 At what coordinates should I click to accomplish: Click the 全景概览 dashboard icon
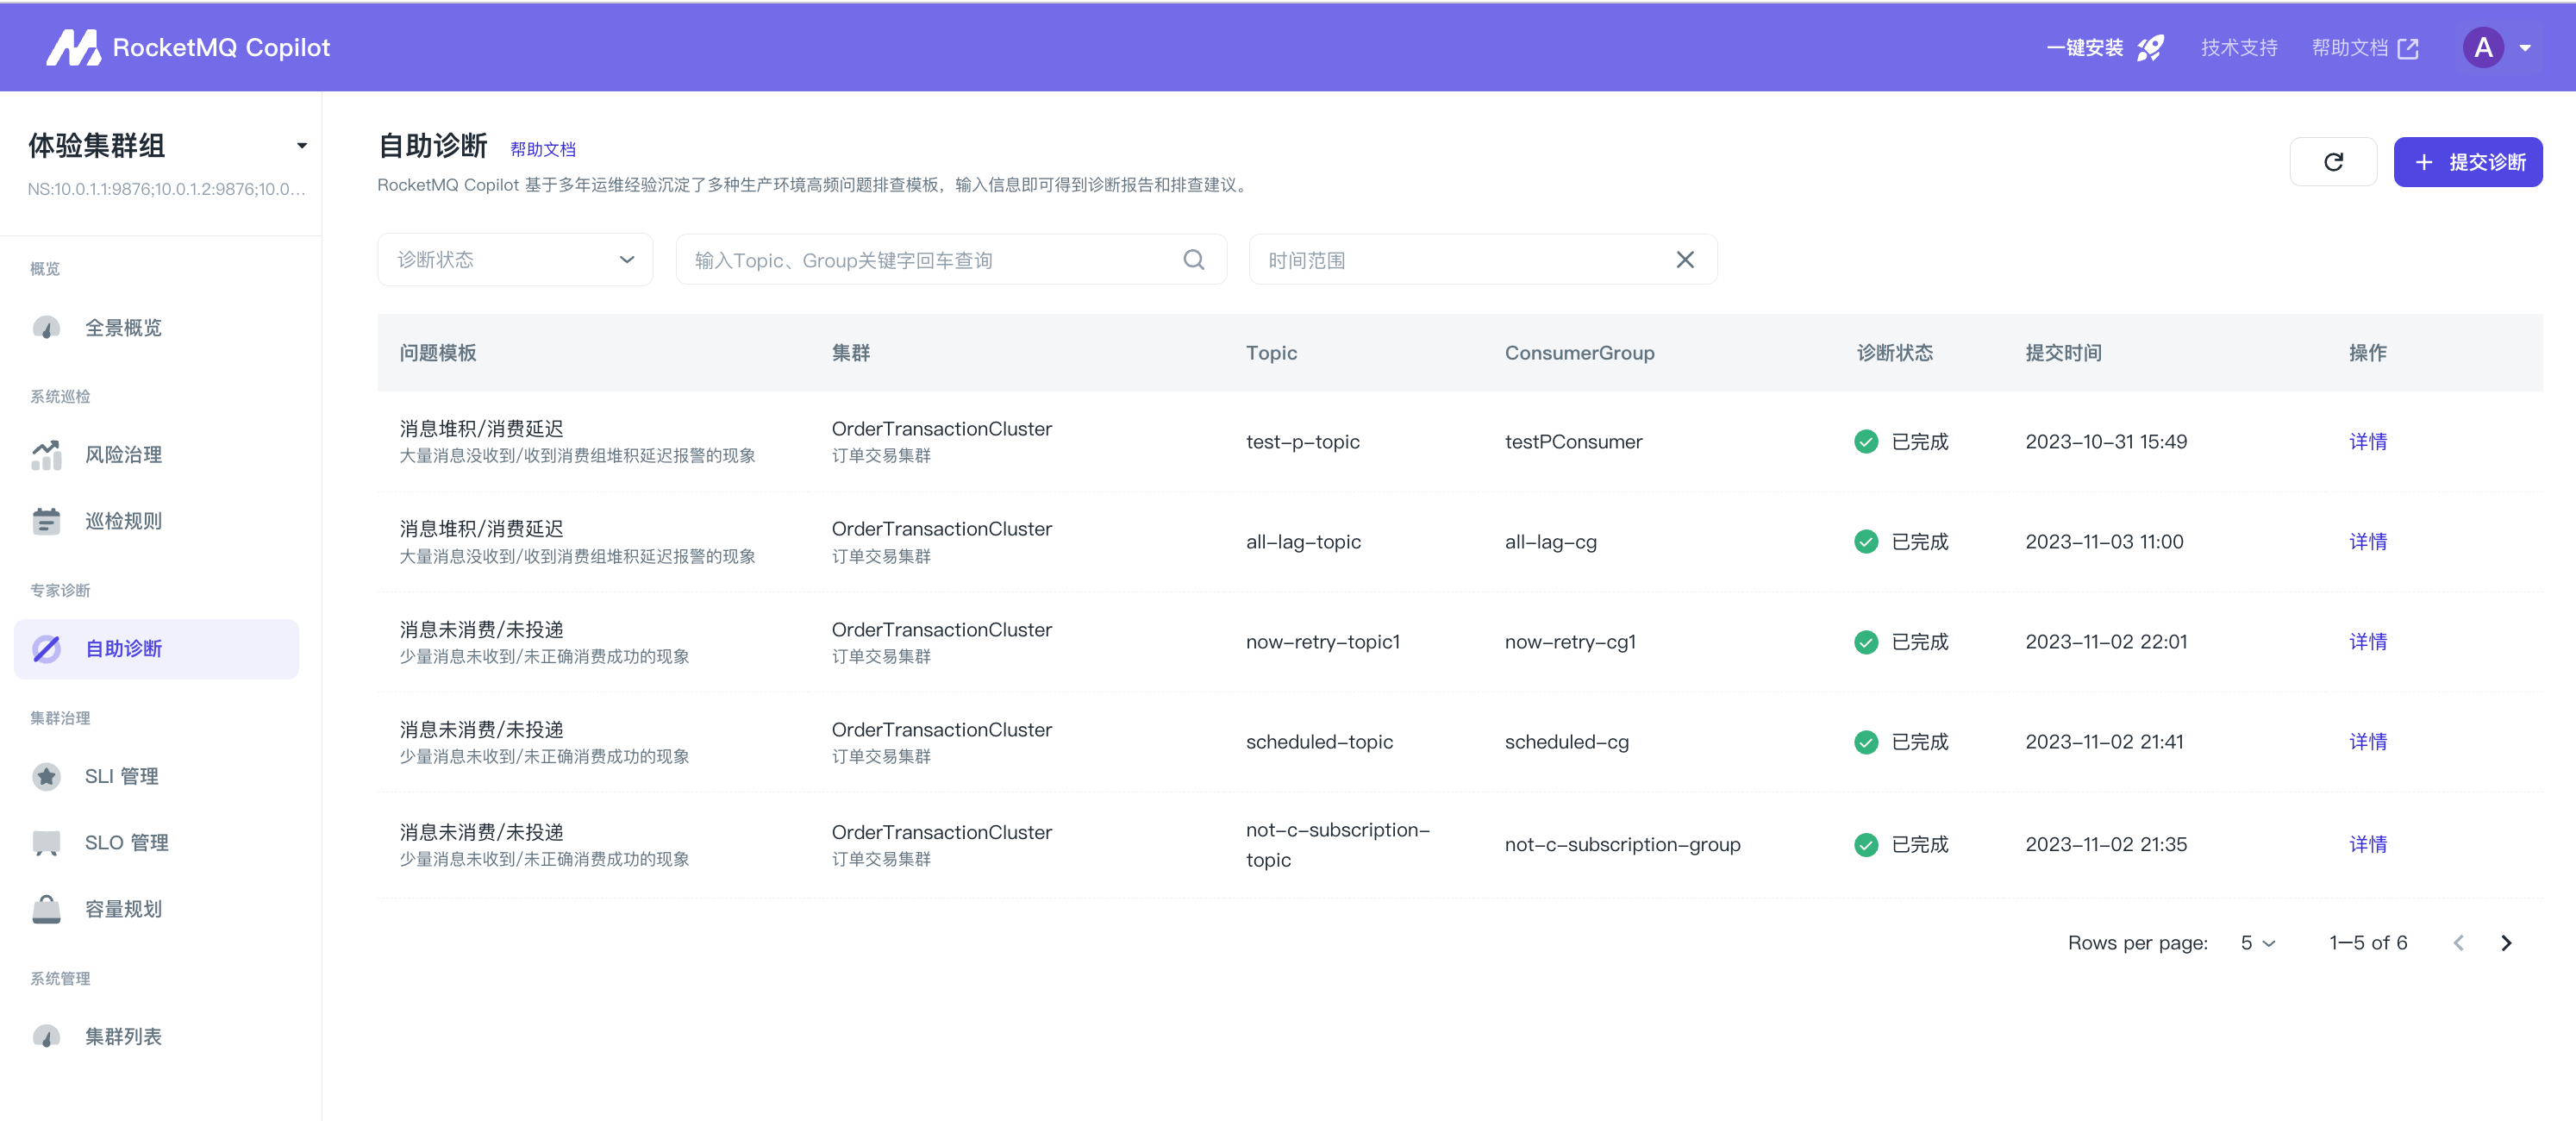pyautogui.click(x=46, y=328)
